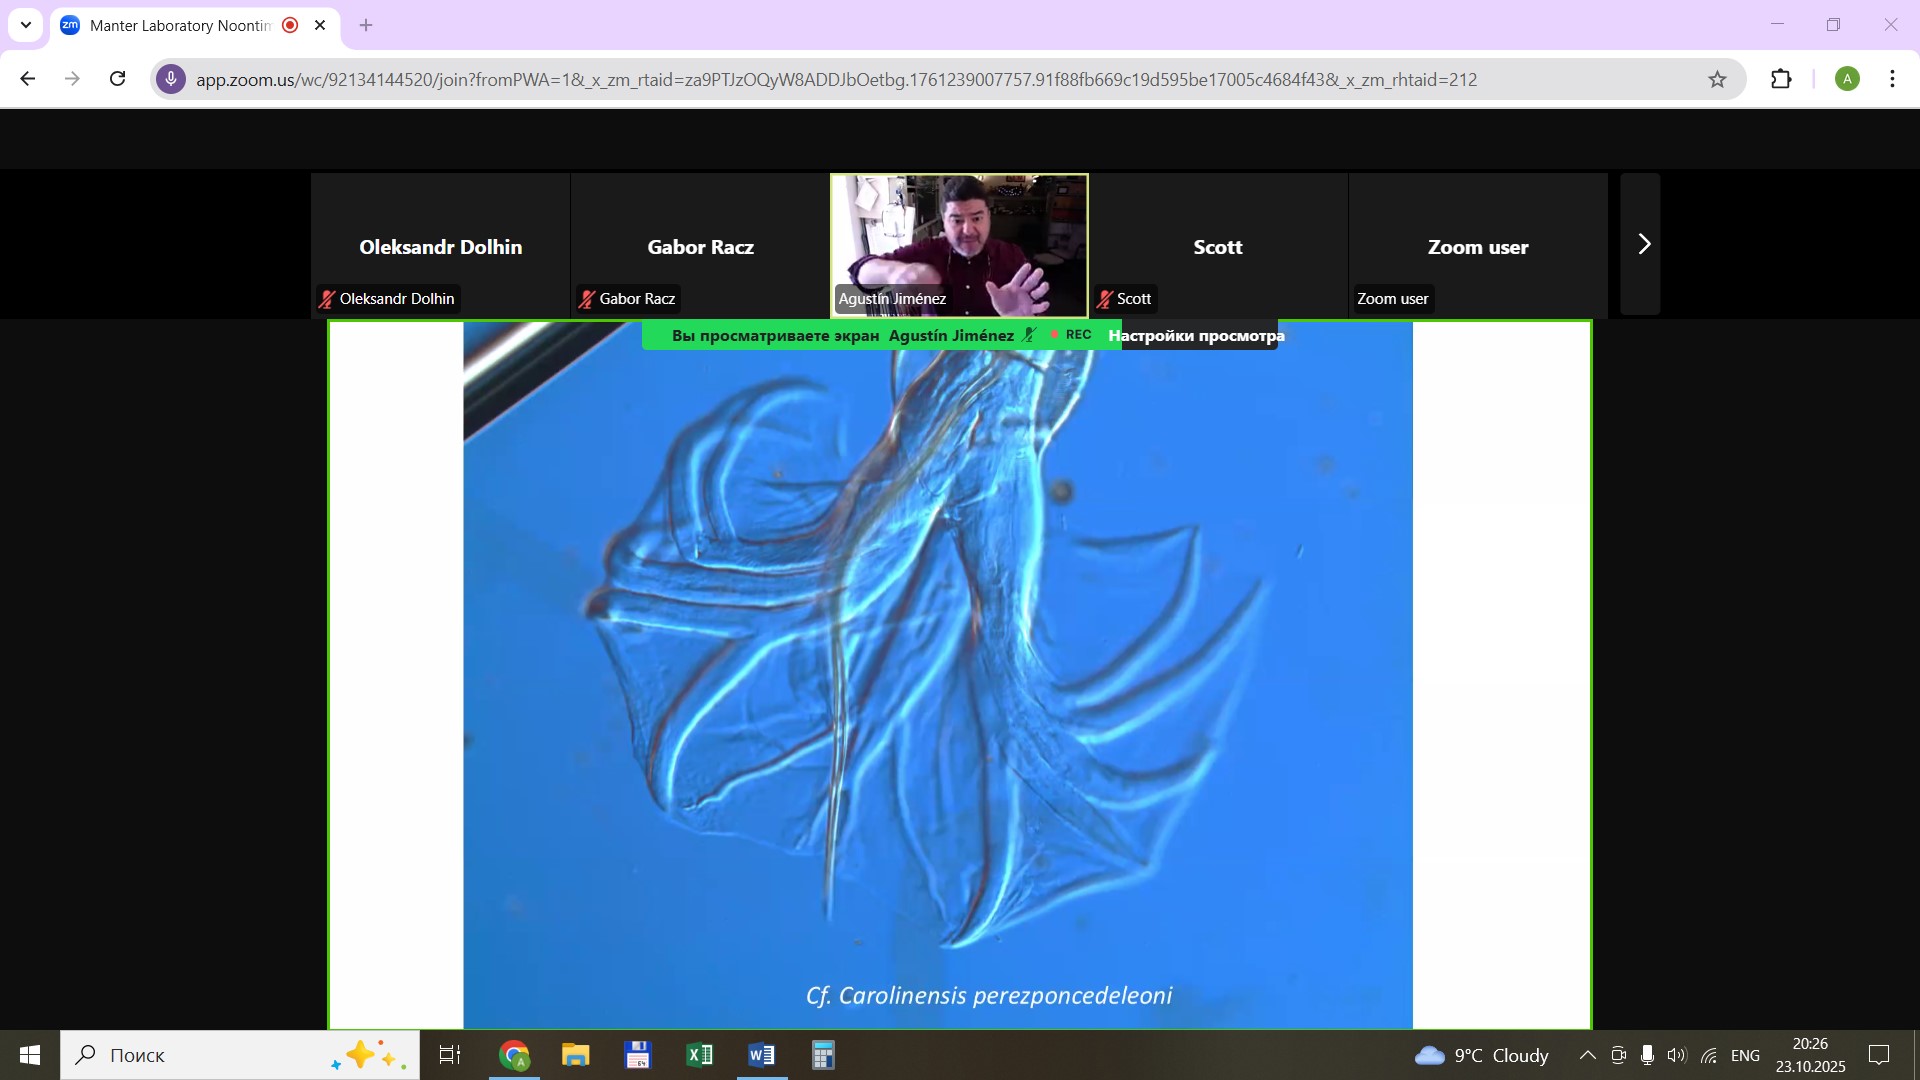Click the URL address field
Viewport: 1920px width, 1080px height.
tap(836, 79)
